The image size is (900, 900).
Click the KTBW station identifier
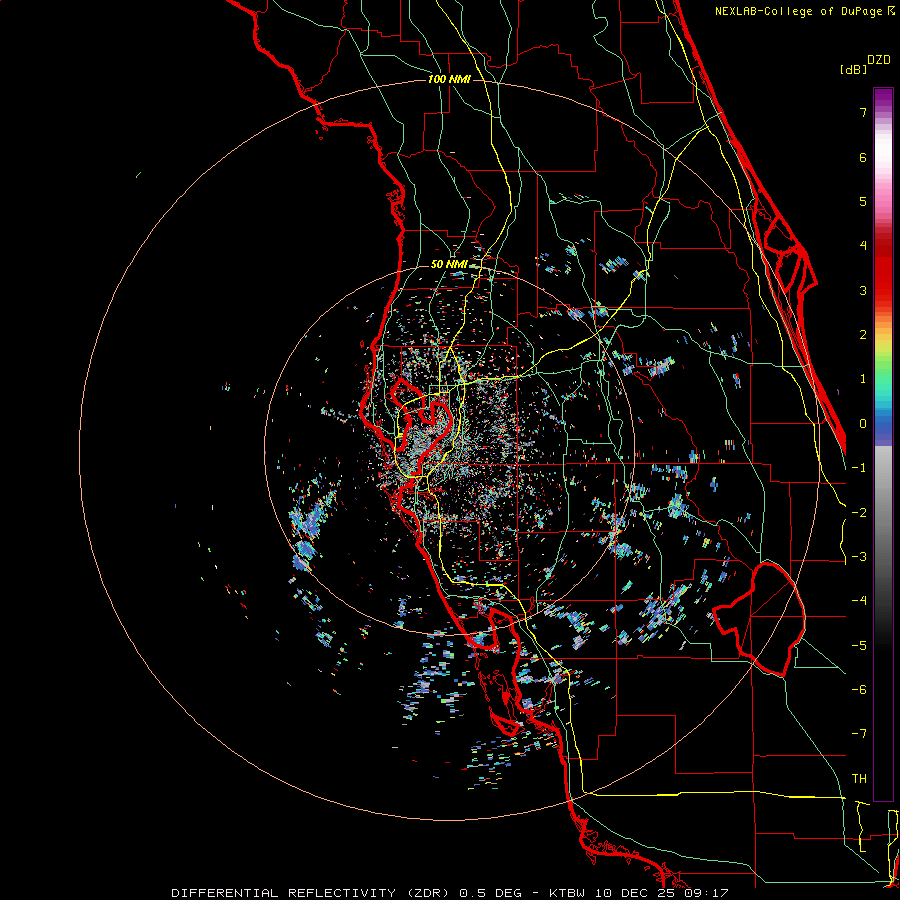click(567, 893)
